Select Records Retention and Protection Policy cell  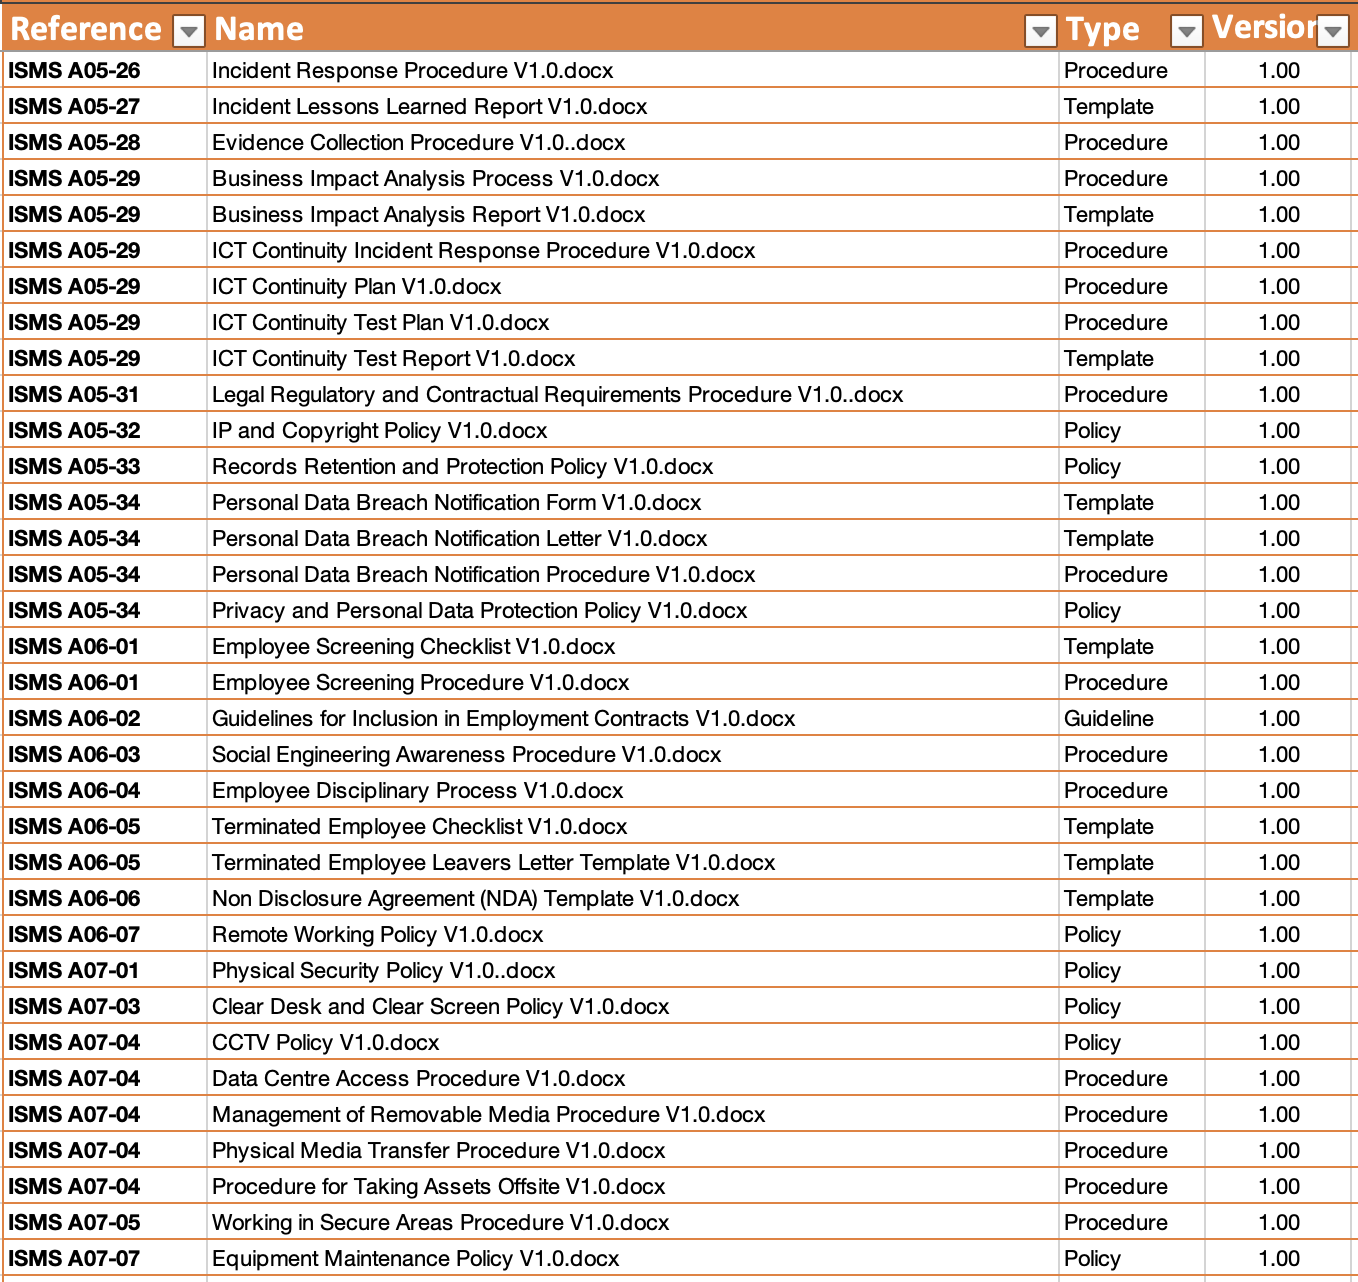(x=633, y=467)
